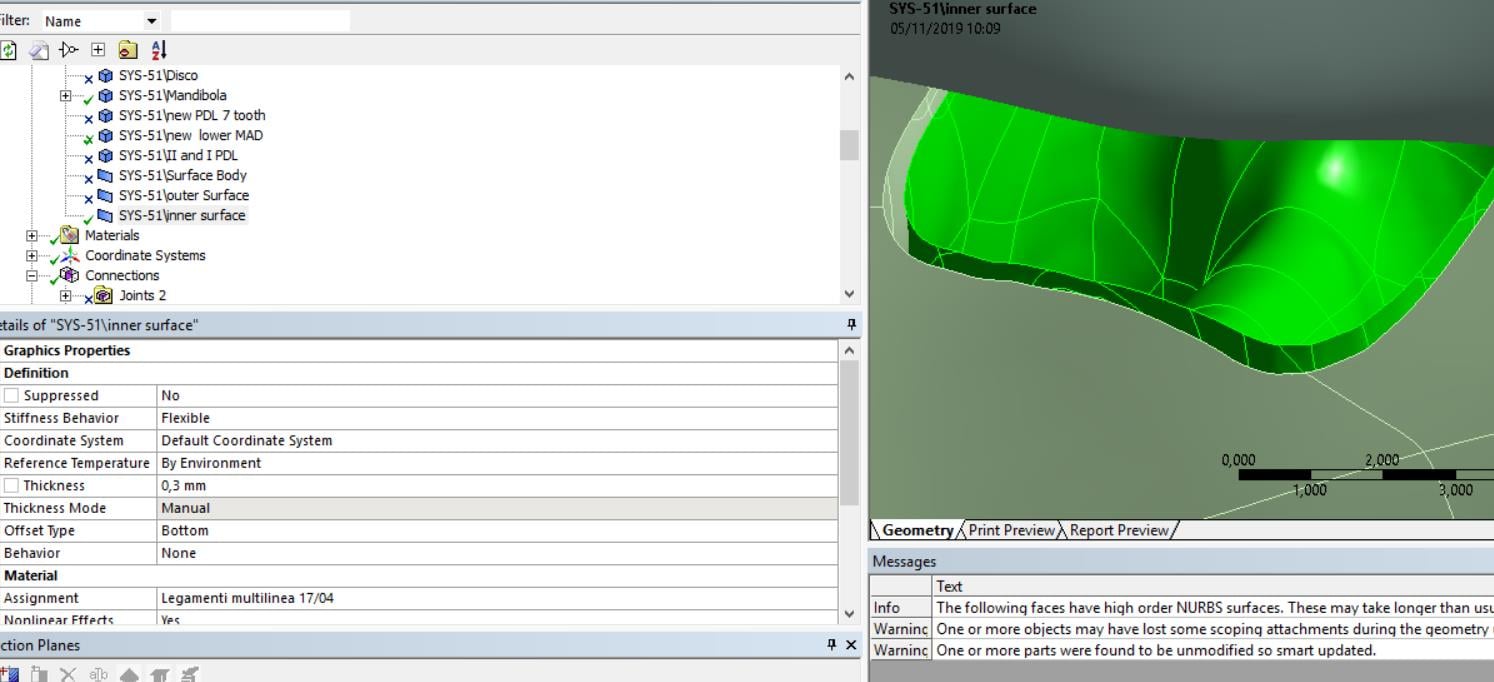Expand the Materials tree node

(32, 236)
